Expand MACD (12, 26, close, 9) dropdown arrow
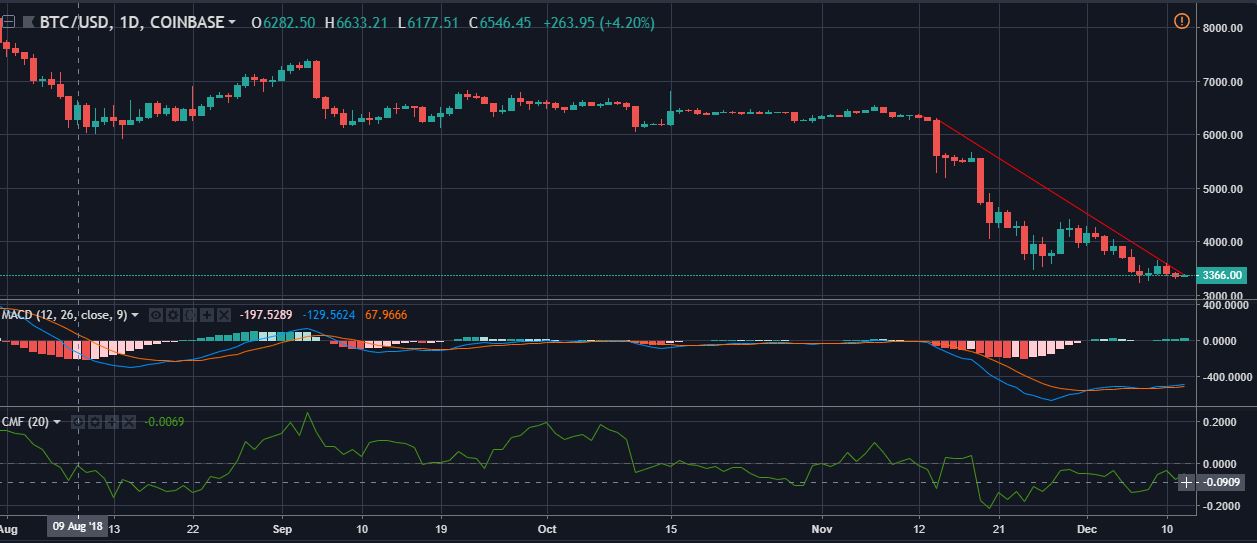 tap(135, 315)
